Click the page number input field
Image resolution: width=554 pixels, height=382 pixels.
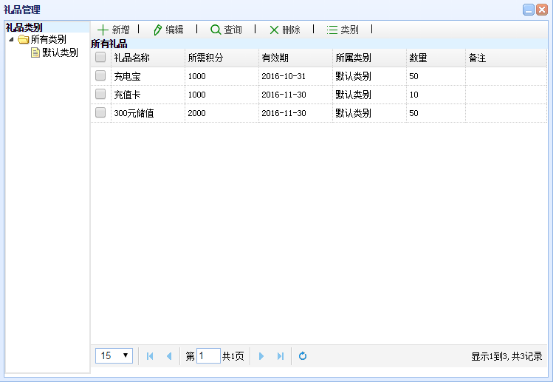coord(208,356)
